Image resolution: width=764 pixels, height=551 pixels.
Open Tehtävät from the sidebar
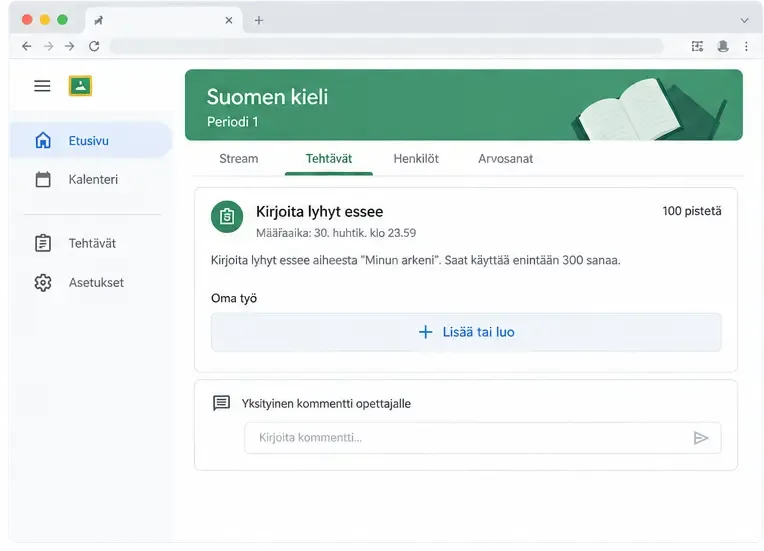(x=91, y=243)
